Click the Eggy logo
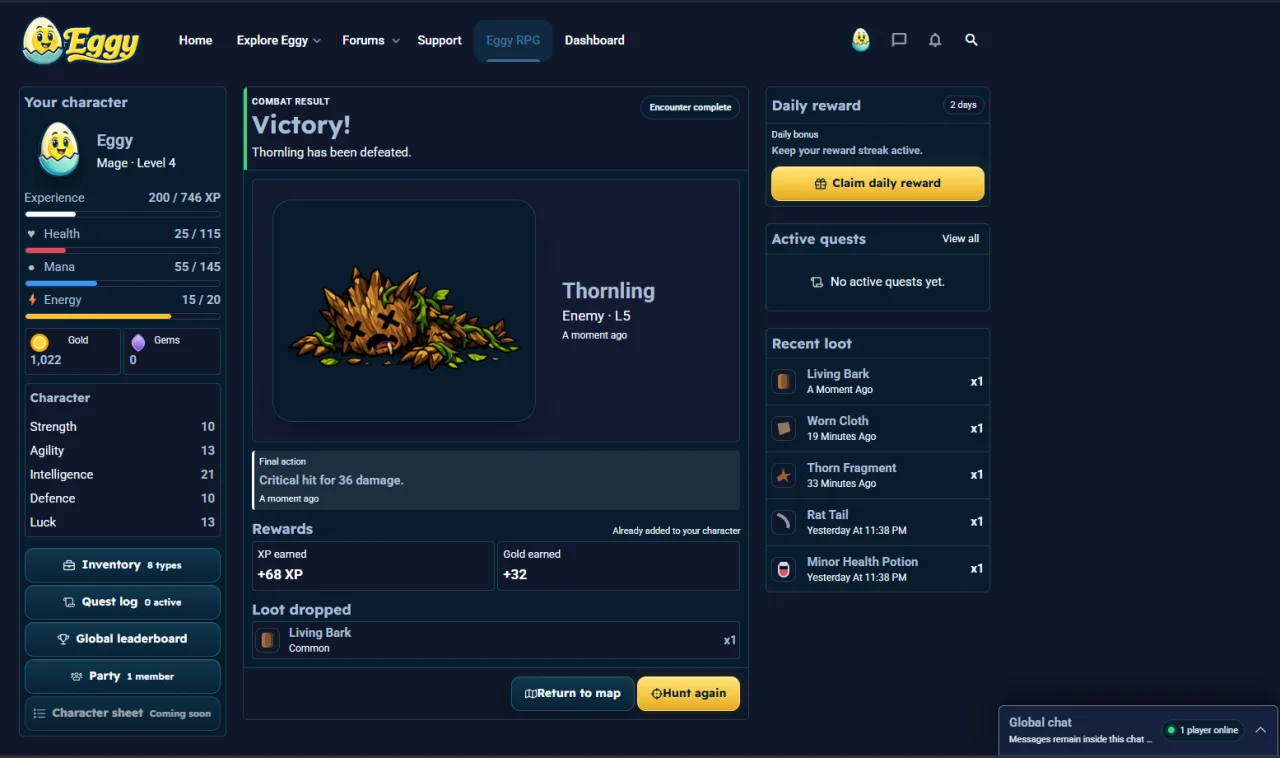 pyautogui.click(x=80, y=41)
